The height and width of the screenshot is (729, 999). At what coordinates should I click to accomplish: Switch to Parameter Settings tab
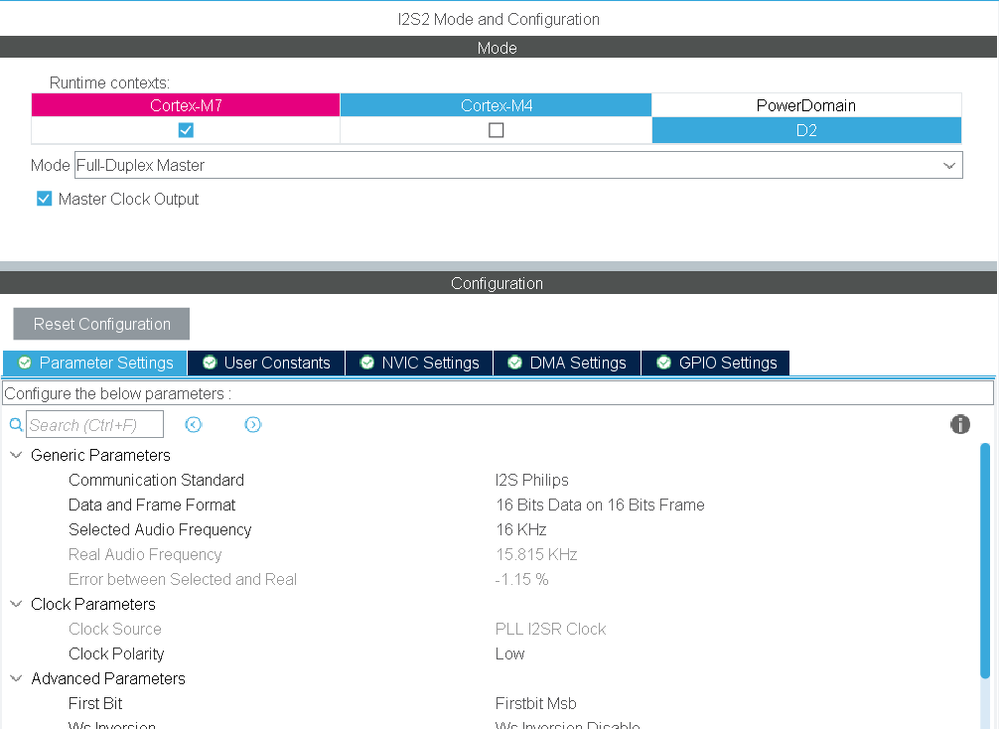(95, 363)
